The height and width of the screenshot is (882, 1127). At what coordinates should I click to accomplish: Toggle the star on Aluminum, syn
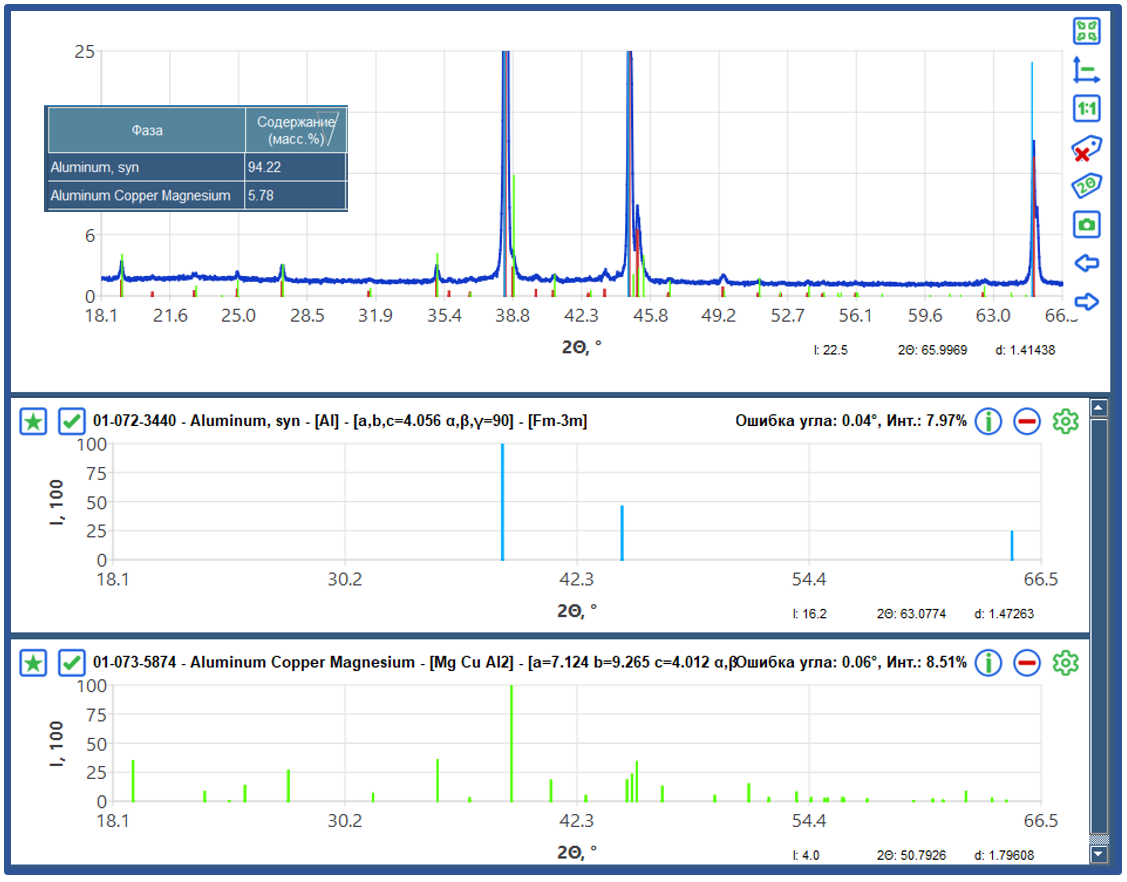click(33, 421)
